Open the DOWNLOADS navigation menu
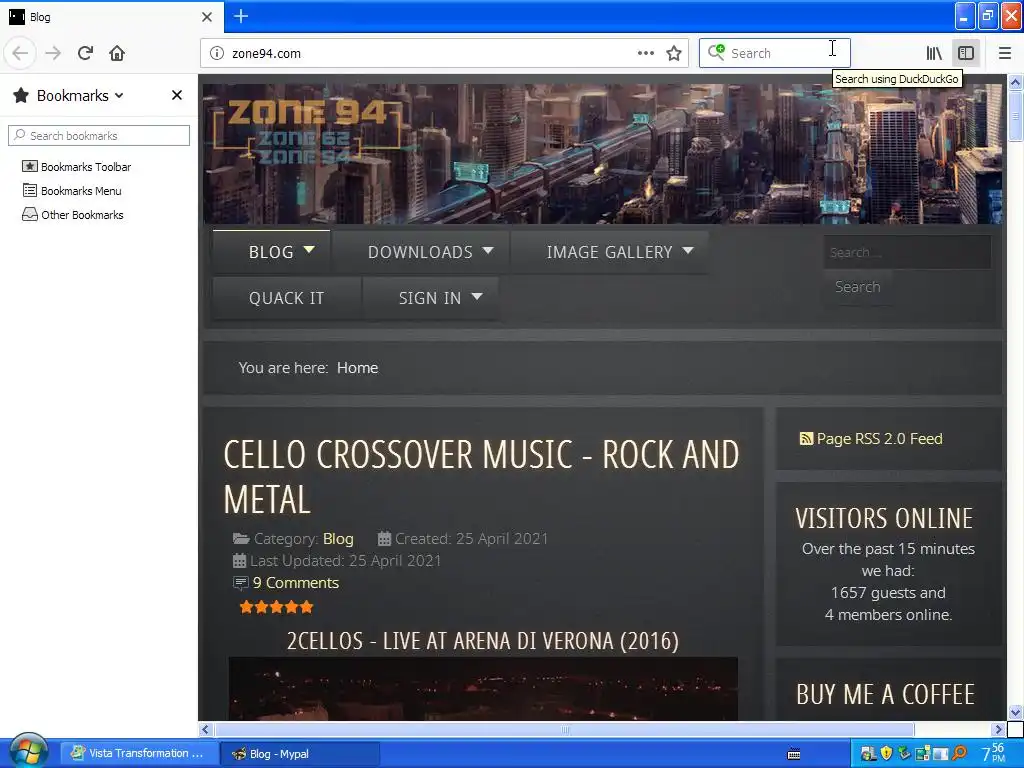Viewport: 1024px width, 768px height. pyautogui.click(x=421, y=252)
